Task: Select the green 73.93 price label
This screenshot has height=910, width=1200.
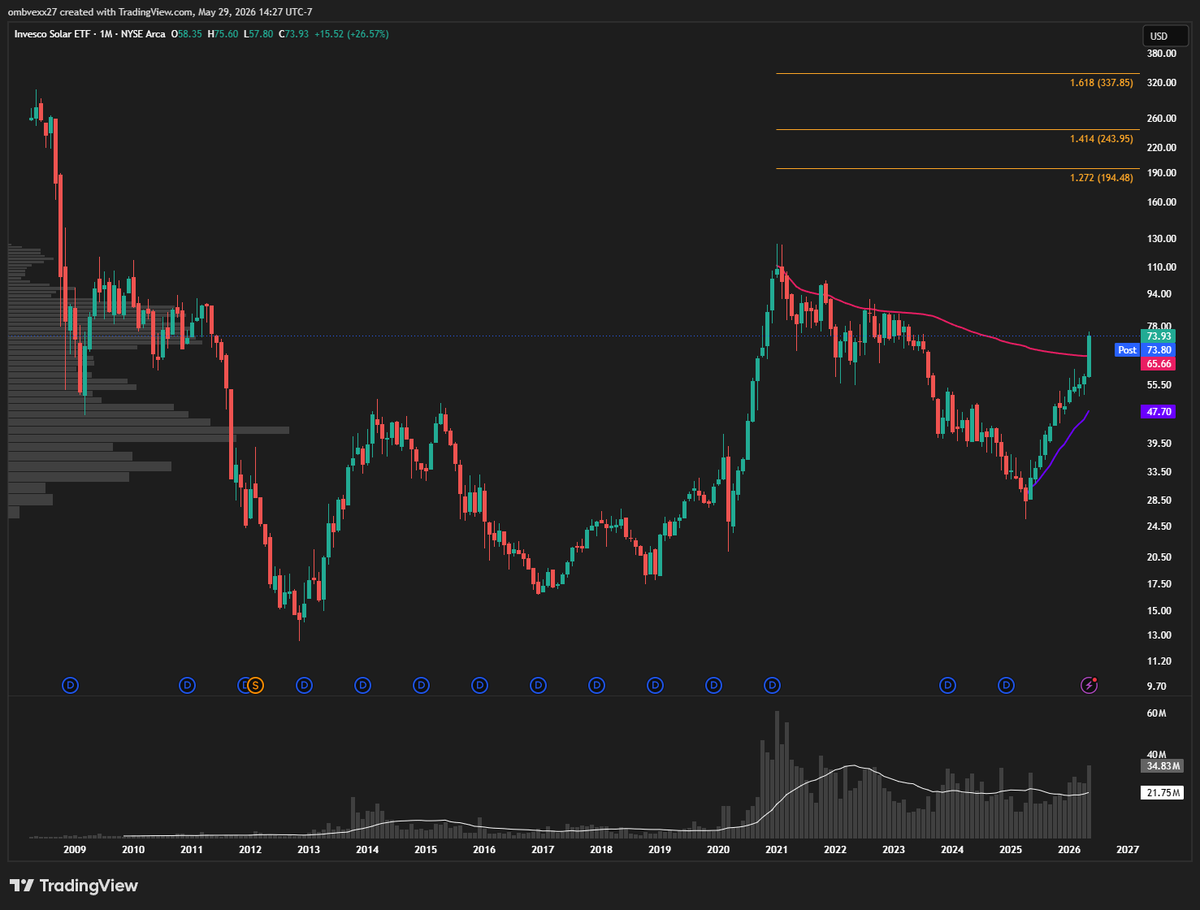Action: click(1159, 337)
